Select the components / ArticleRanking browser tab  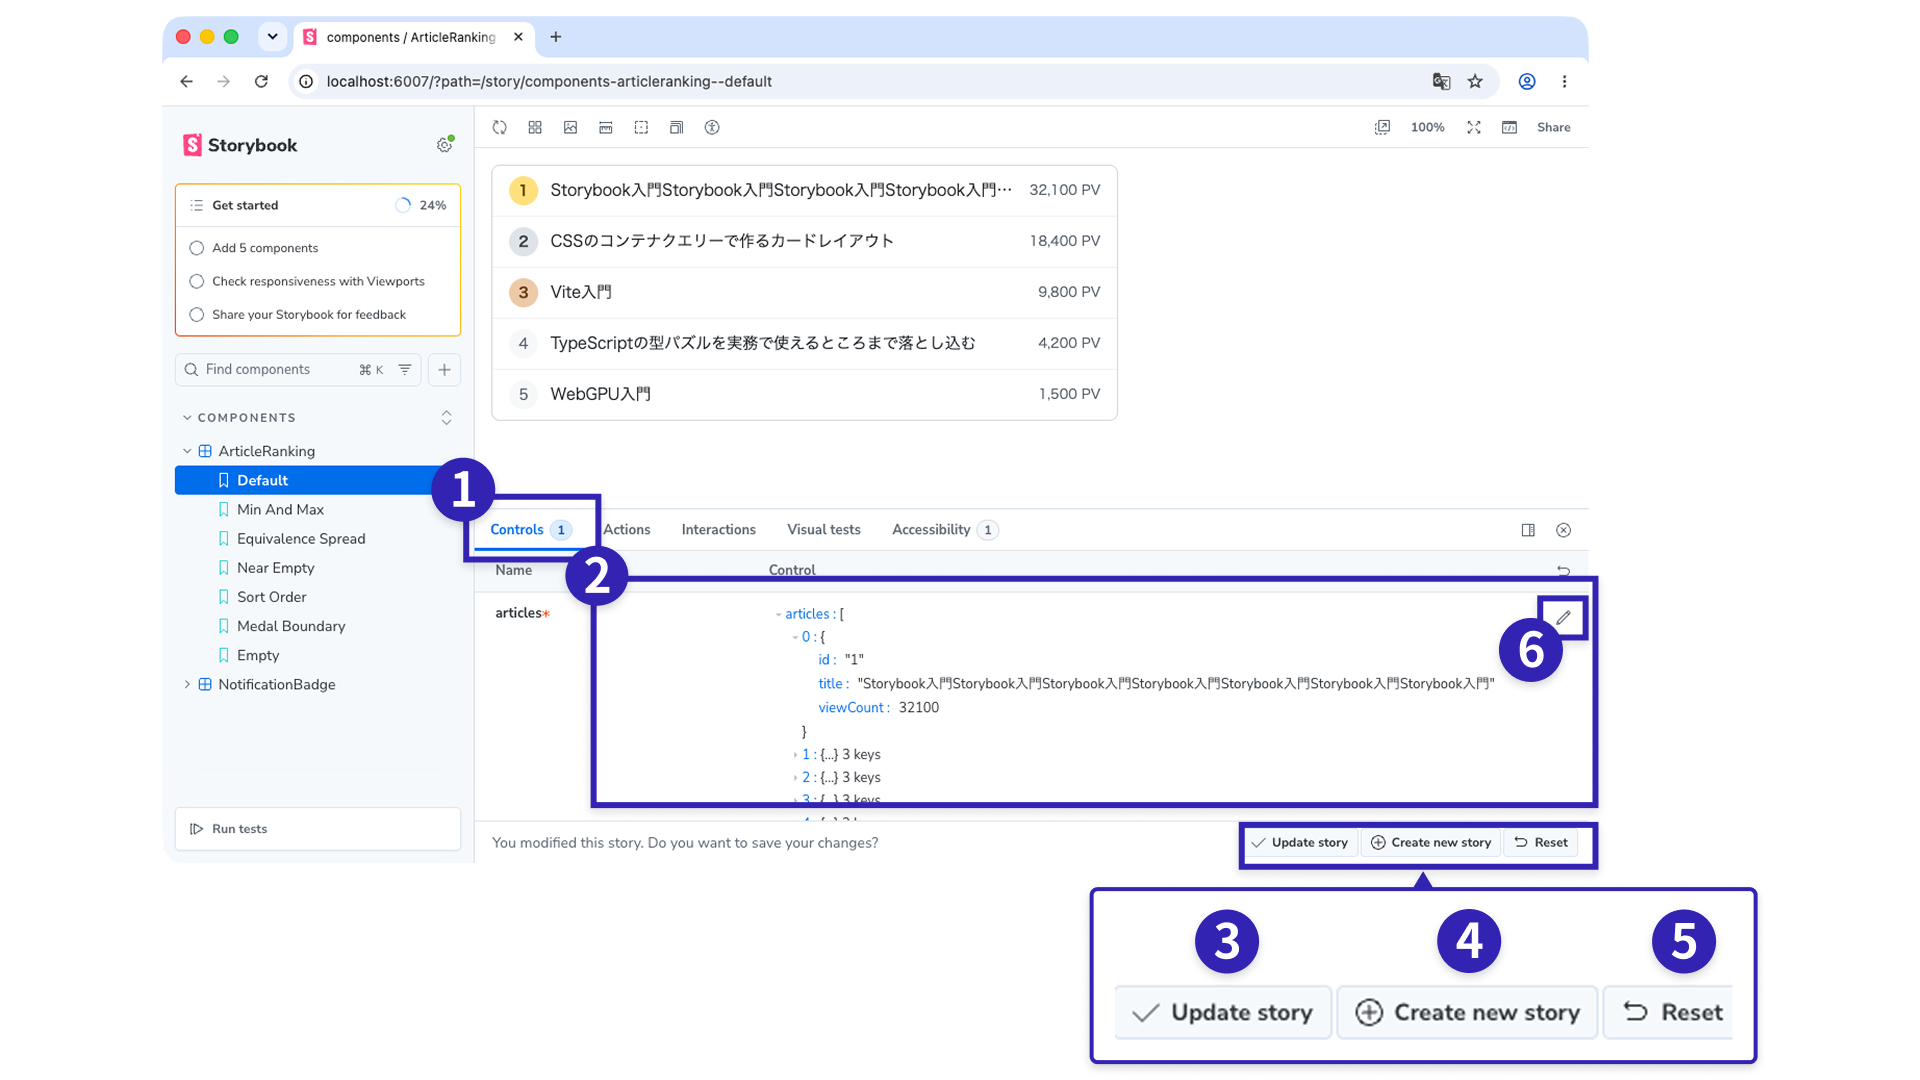(414, 37)
